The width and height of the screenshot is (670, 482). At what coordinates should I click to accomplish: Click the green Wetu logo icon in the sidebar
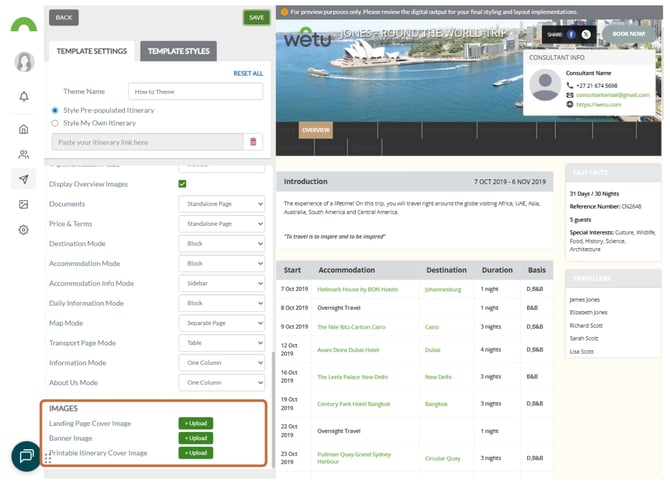coord(24,25)
